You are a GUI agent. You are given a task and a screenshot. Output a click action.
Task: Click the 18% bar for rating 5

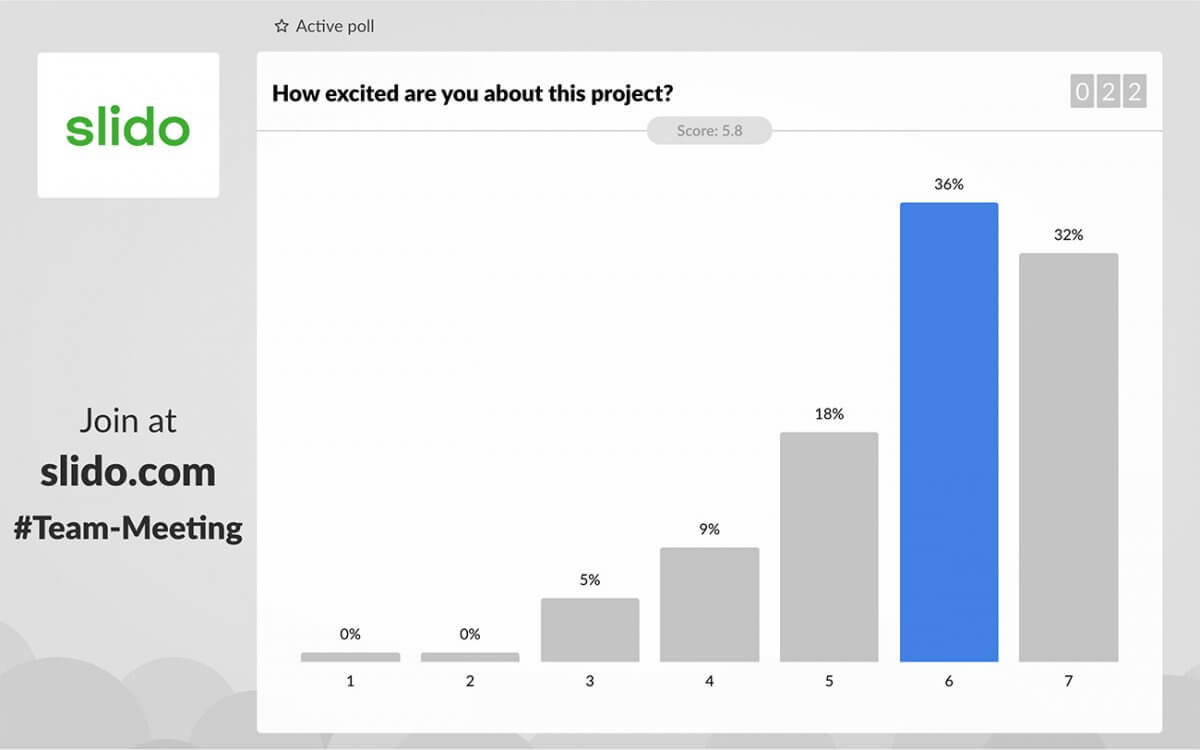pyautogui.click(x=829, y=545)
